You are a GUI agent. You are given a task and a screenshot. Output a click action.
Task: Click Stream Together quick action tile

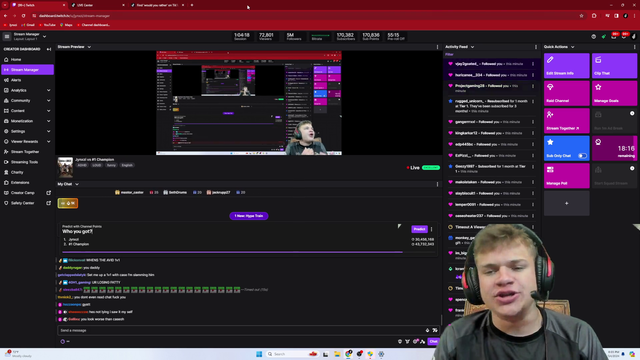click(x=567, y=121)
